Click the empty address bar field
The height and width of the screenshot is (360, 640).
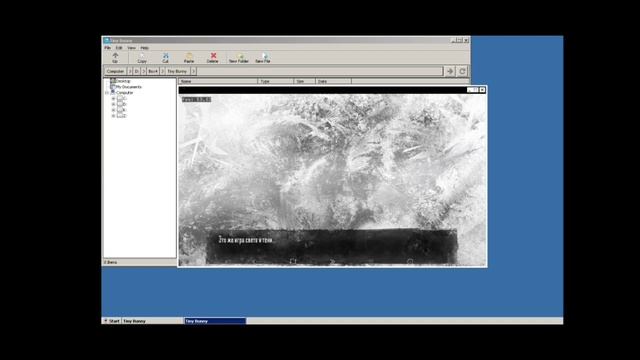(x=320, y=71)
